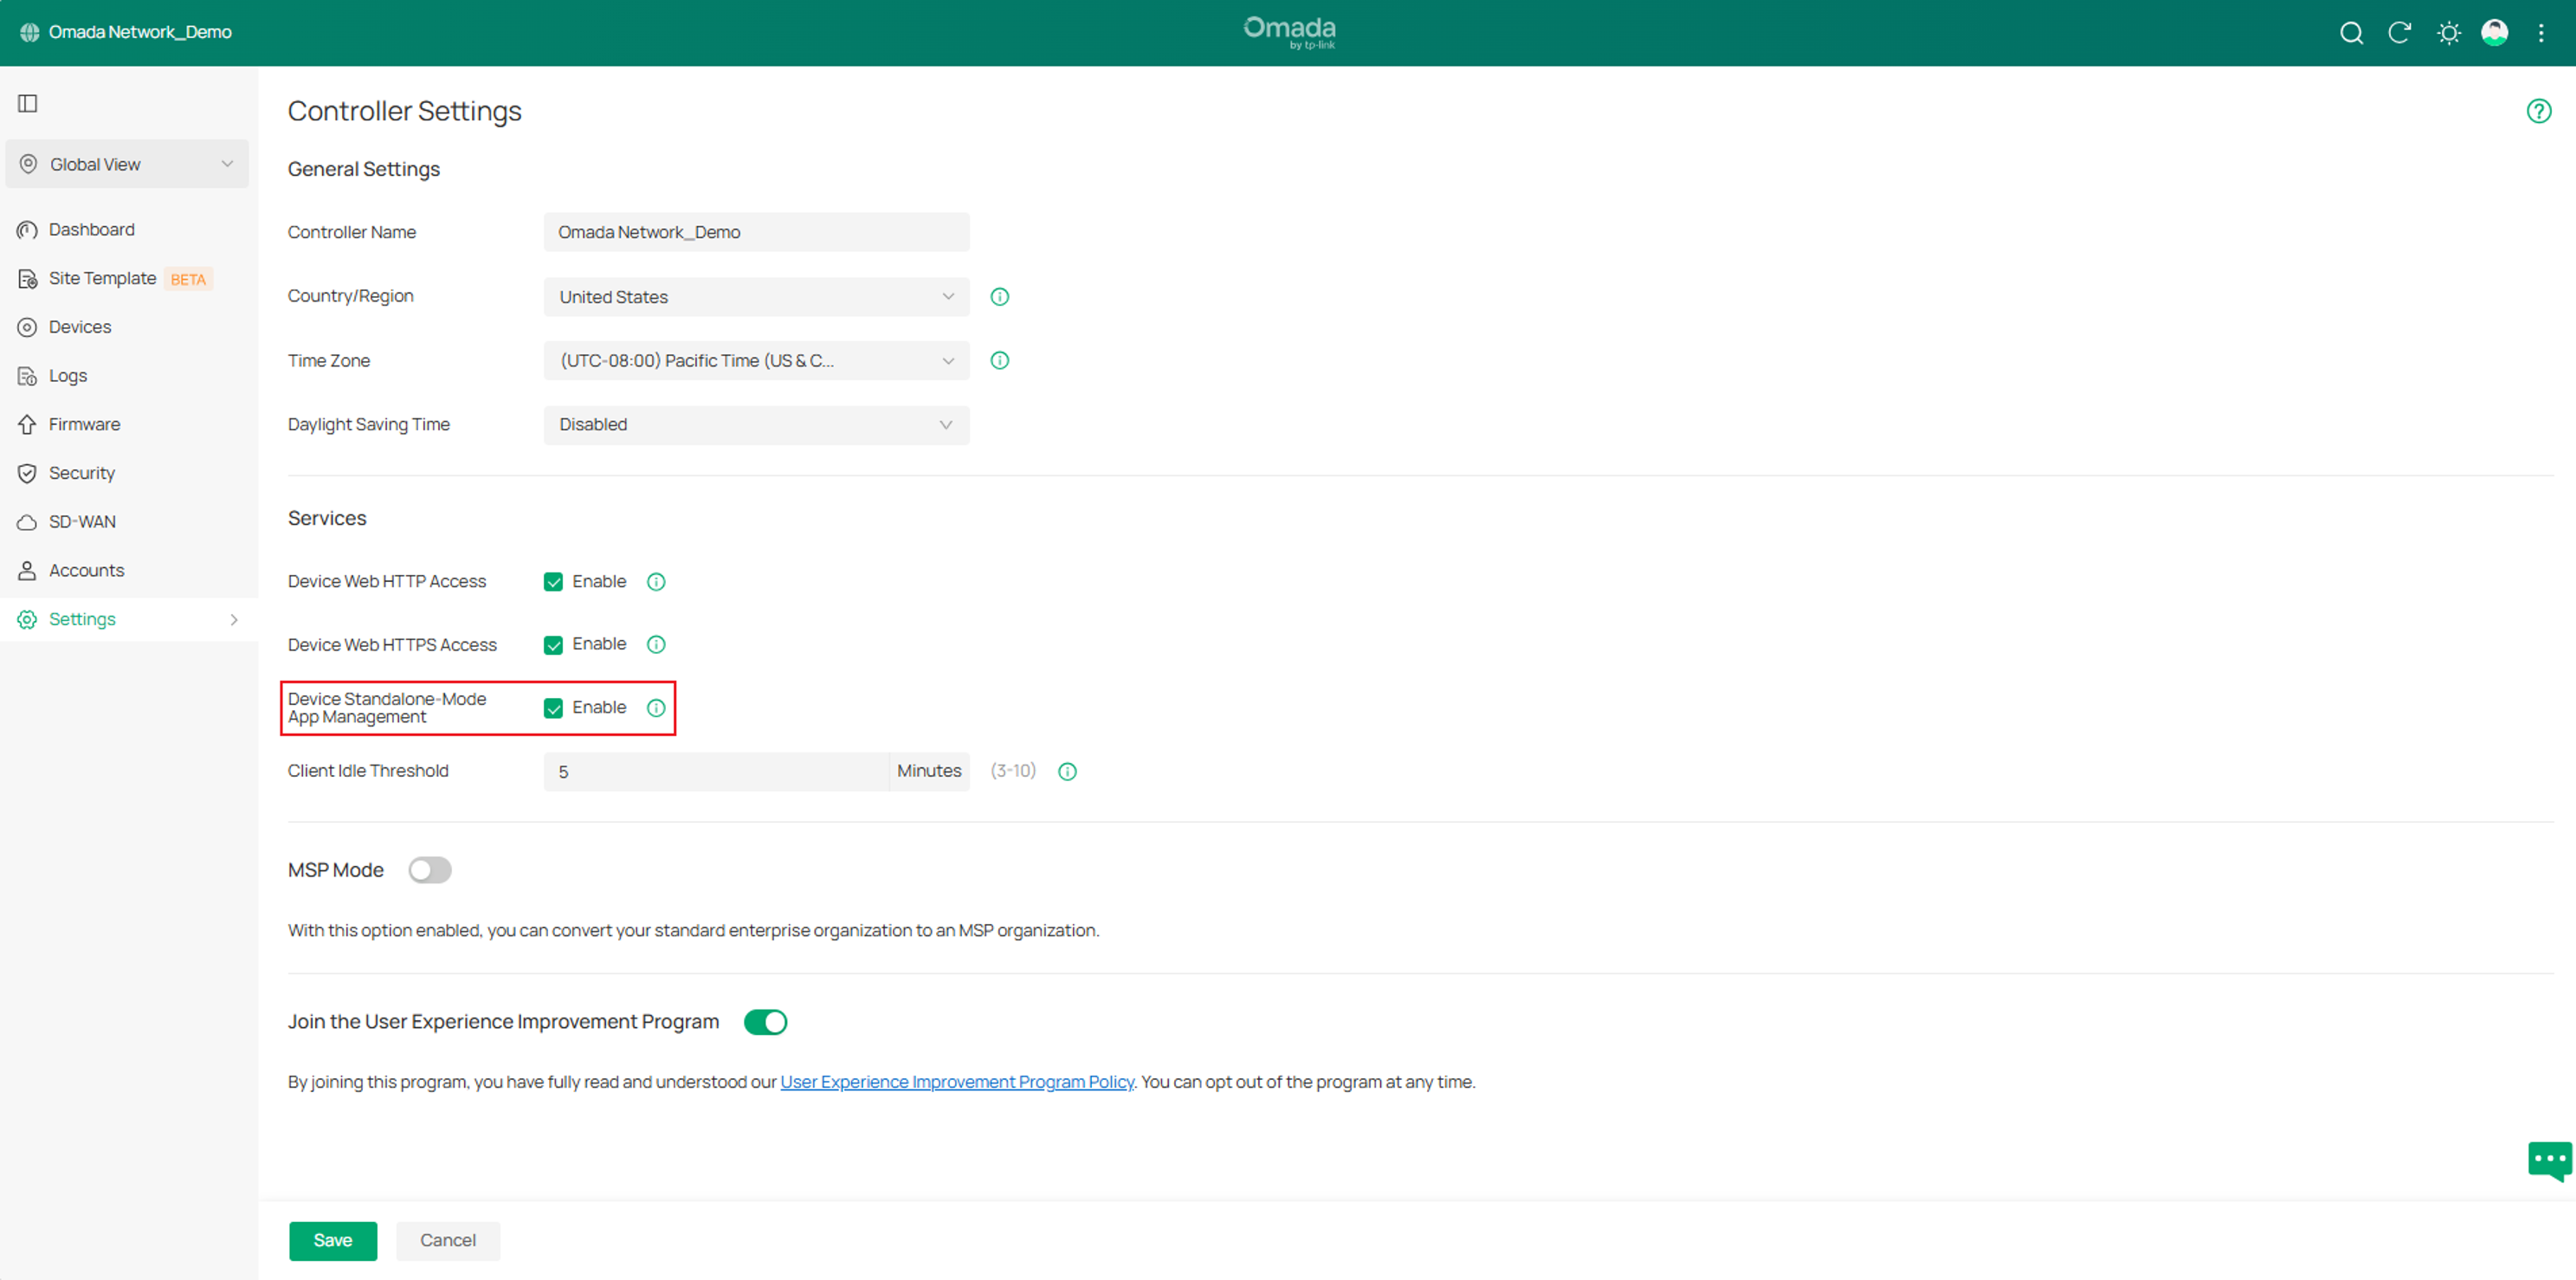
Task: Open the vertical three-dot more menu
Action: (2541, 33)
